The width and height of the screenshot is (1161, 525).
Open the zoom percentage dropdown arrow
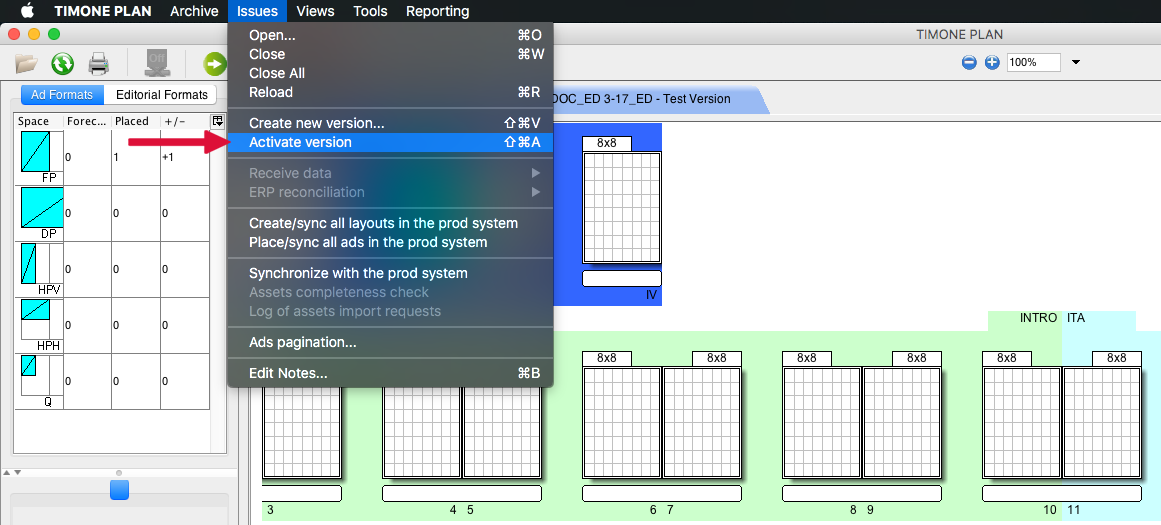pyautogui.click(x=1076, y=62)
